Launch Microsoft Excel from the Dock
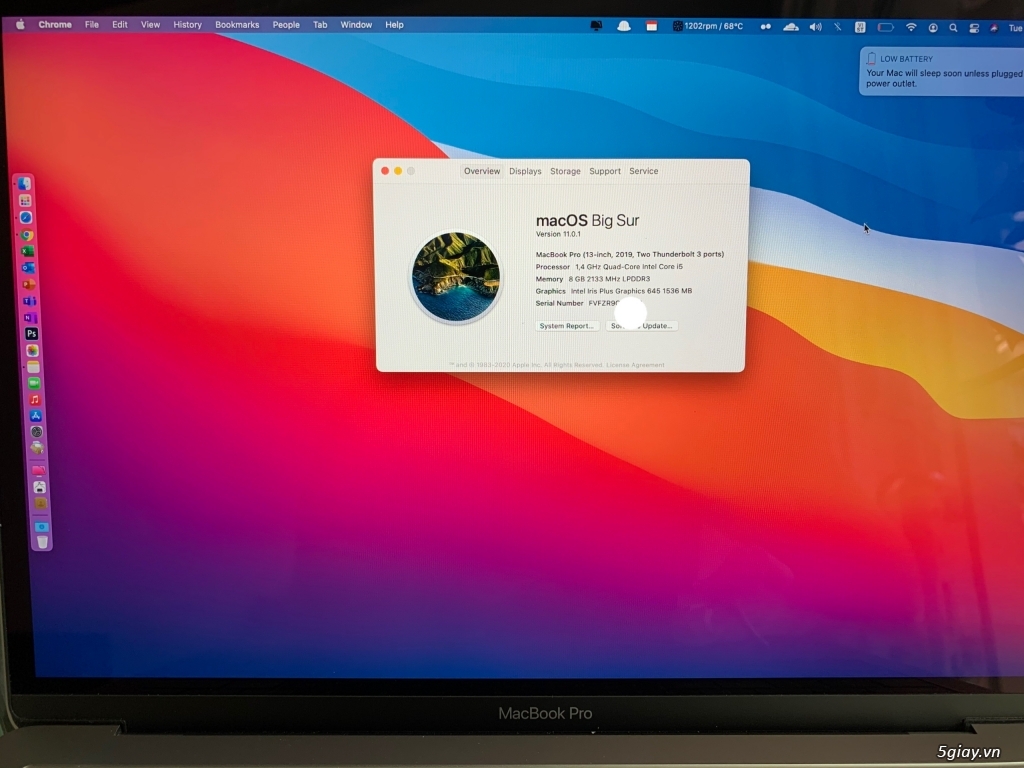The width and height of the screenshot is (1024, 768). (27, 251)
